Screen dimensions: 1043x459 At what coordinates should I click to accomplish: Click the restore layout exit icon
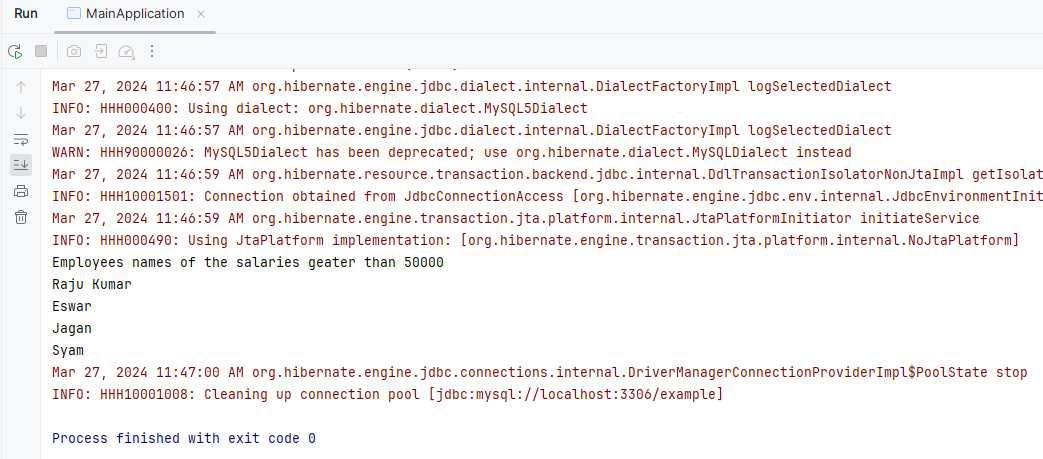[100, 51]
